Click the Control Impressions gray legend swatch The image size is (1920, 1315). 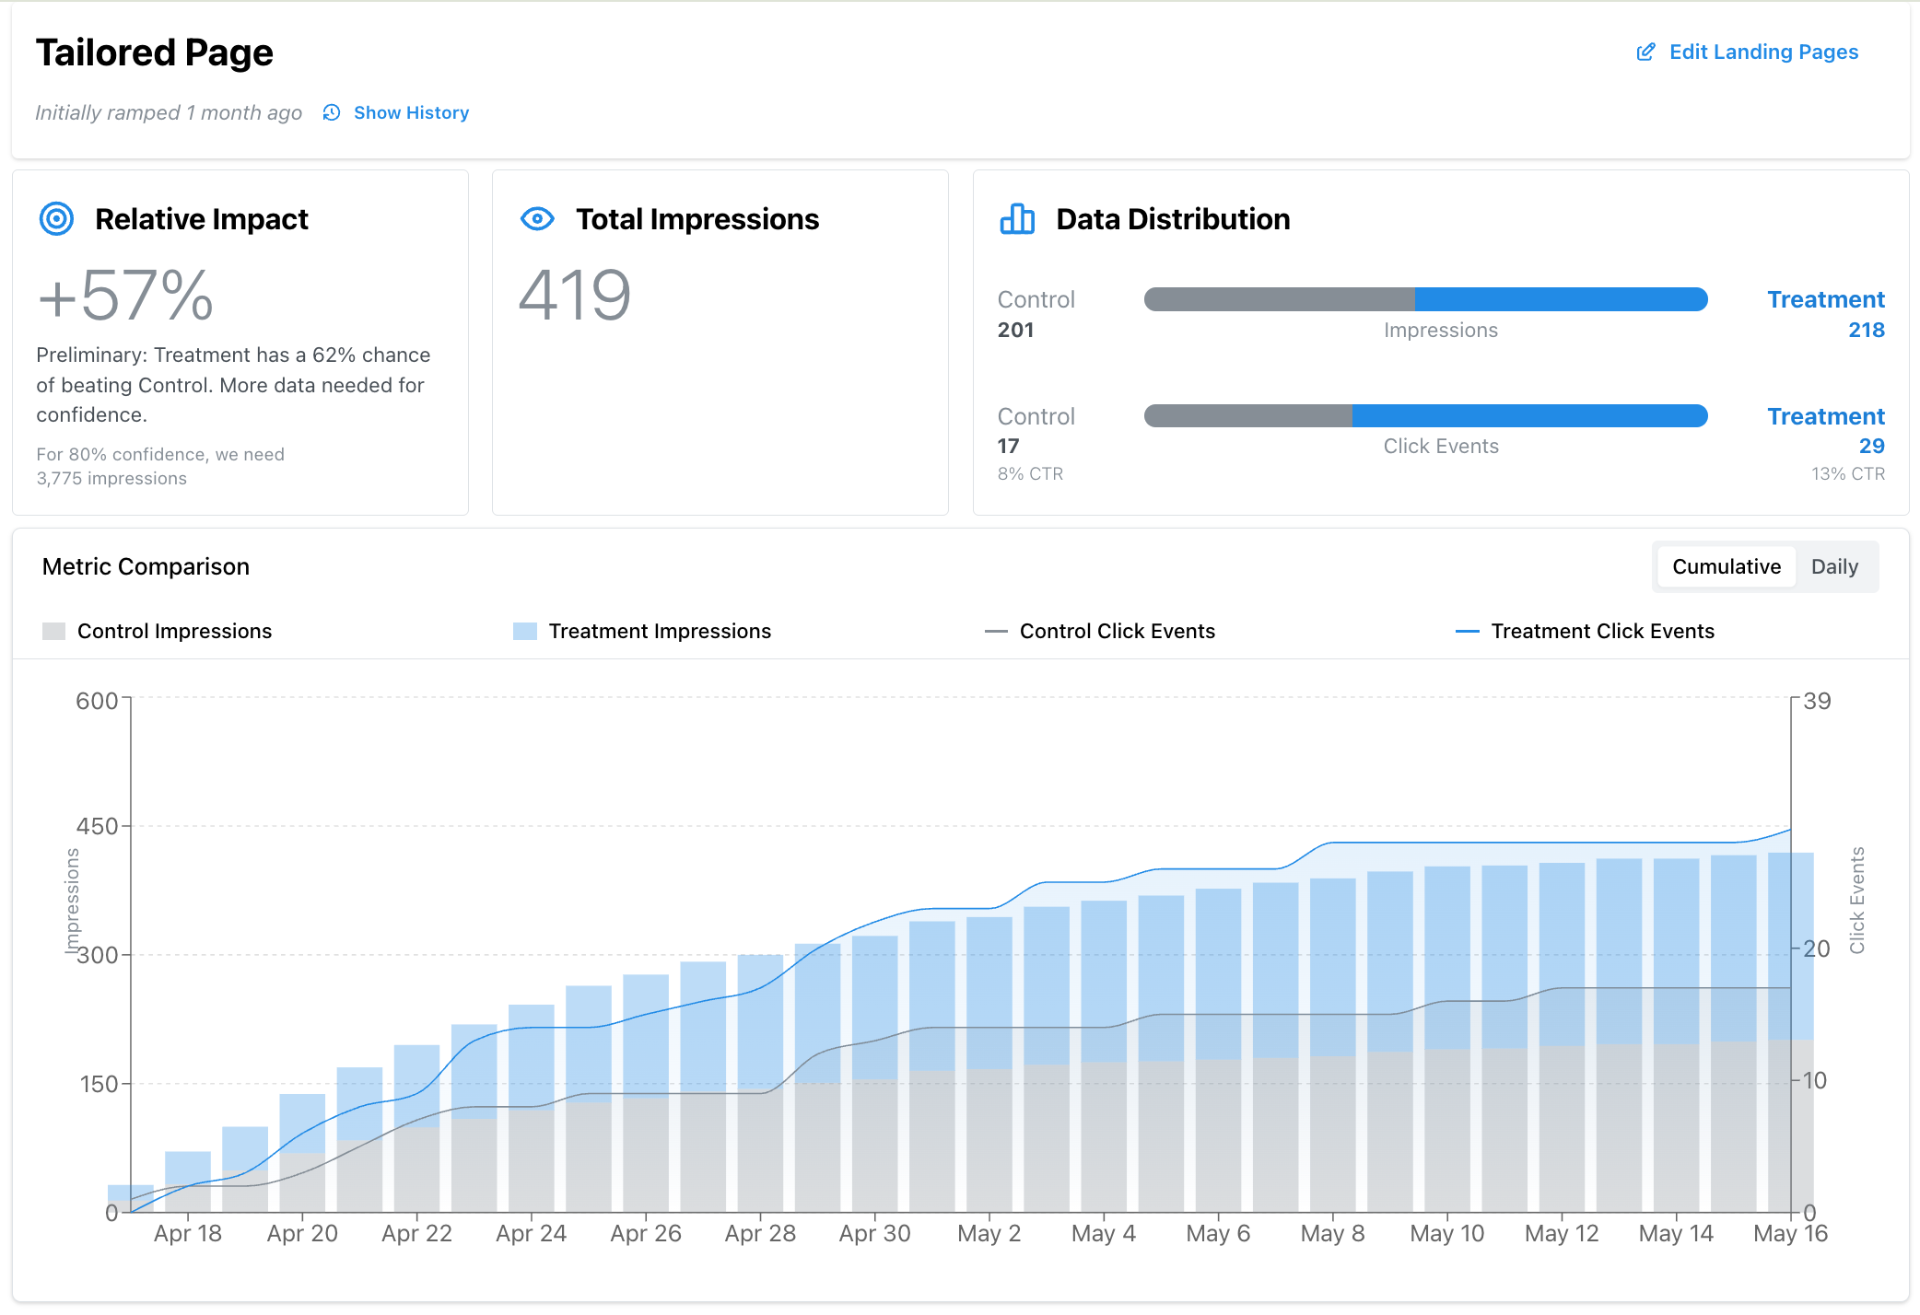[53, 631]
